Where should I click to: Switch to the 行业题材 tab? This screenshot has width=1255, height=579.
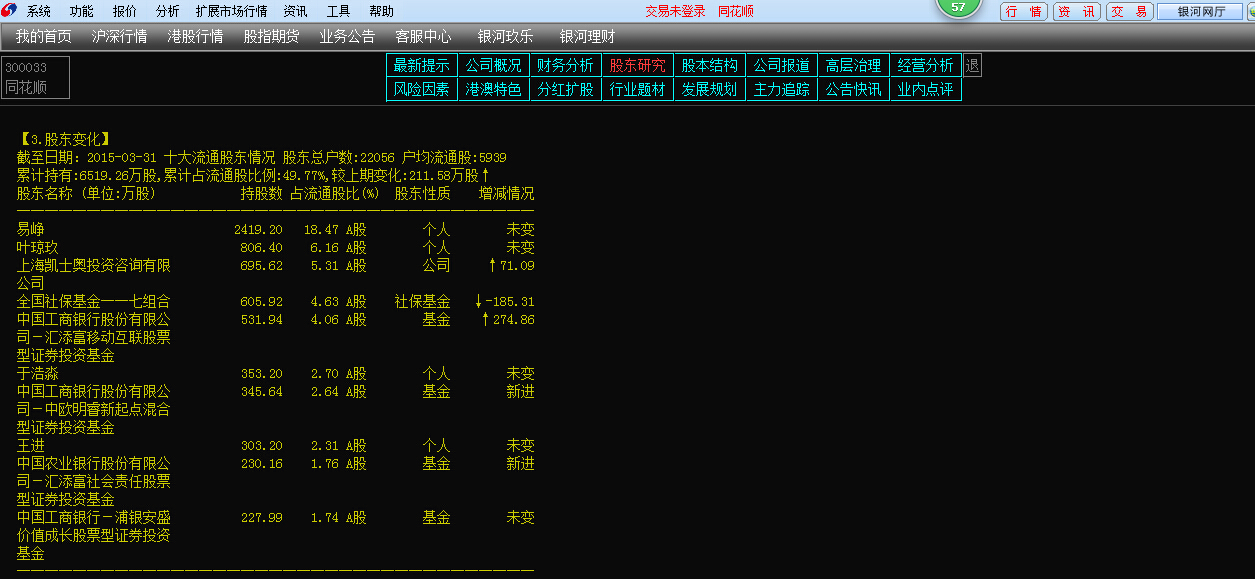coord(638,89)
